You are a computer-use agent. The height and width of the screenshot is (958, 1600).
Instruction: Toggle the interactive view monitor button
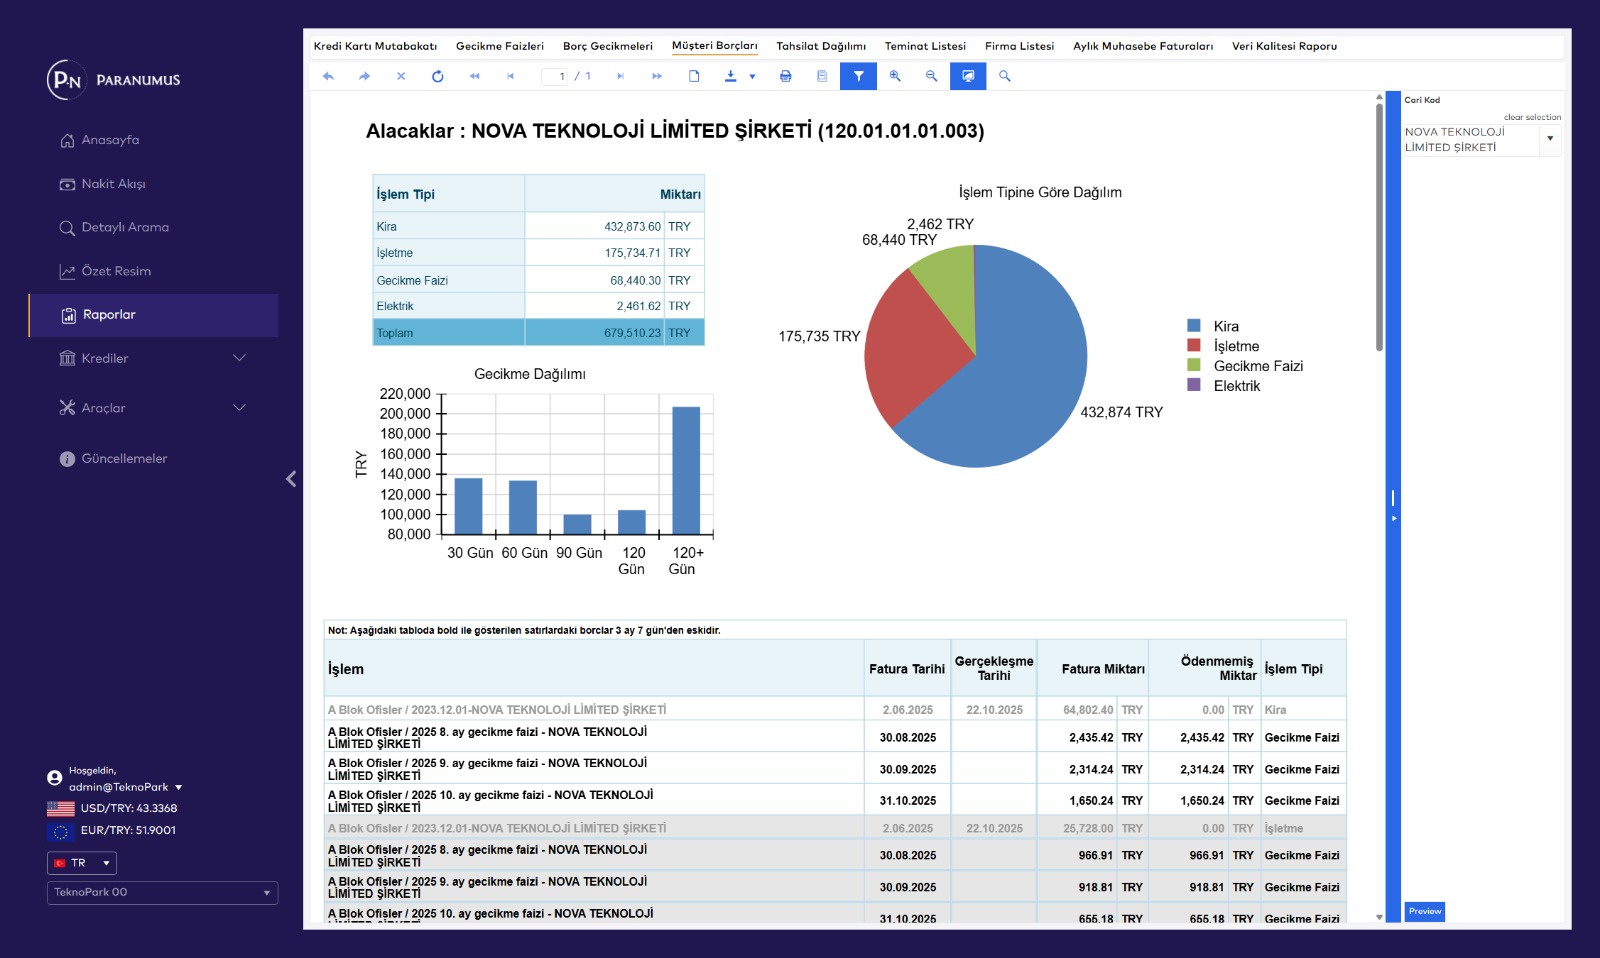pyautogui.click(x=968, y=76)
